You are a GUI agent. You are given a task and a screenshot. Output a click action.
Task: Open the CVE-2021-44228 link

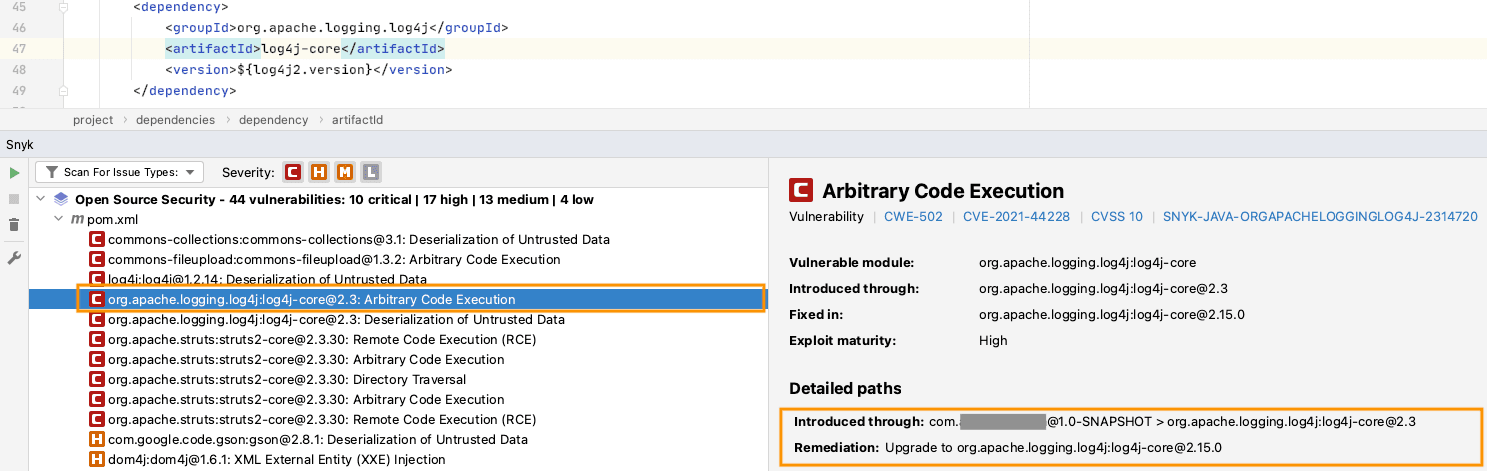click(x=1016, y=216)
